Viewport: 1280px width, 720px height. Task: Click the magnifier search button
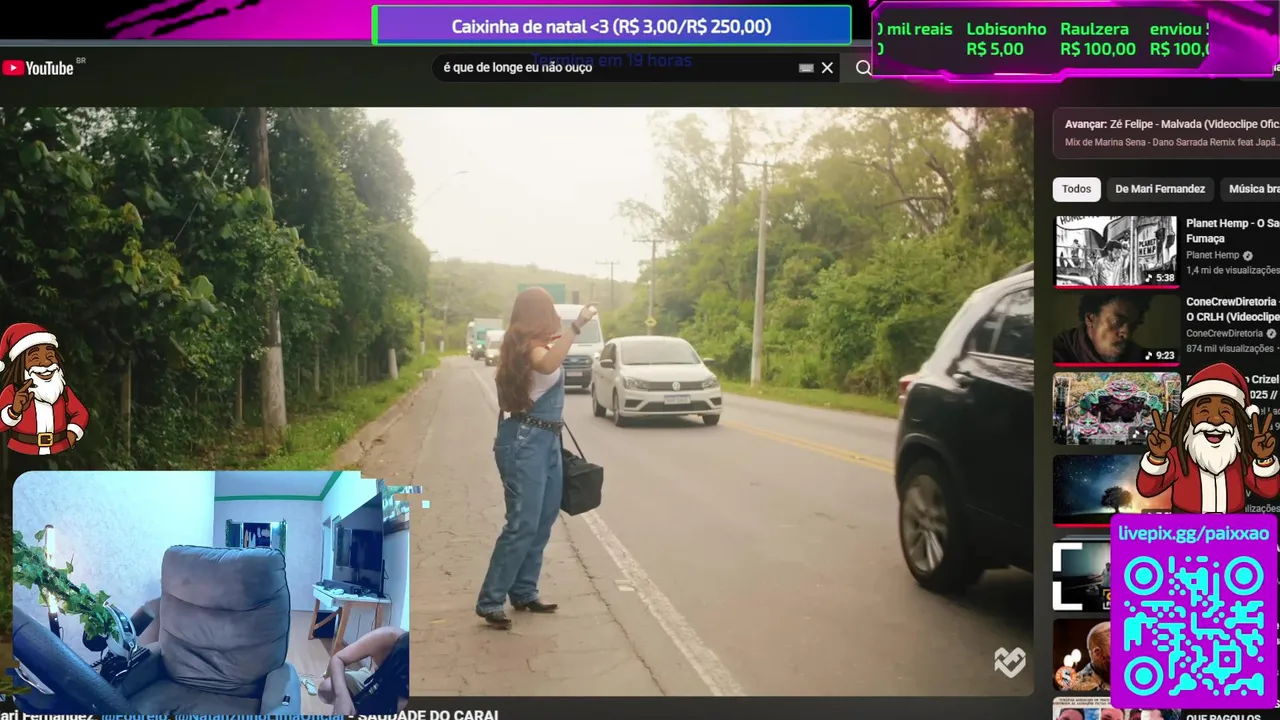coord(863,68)
